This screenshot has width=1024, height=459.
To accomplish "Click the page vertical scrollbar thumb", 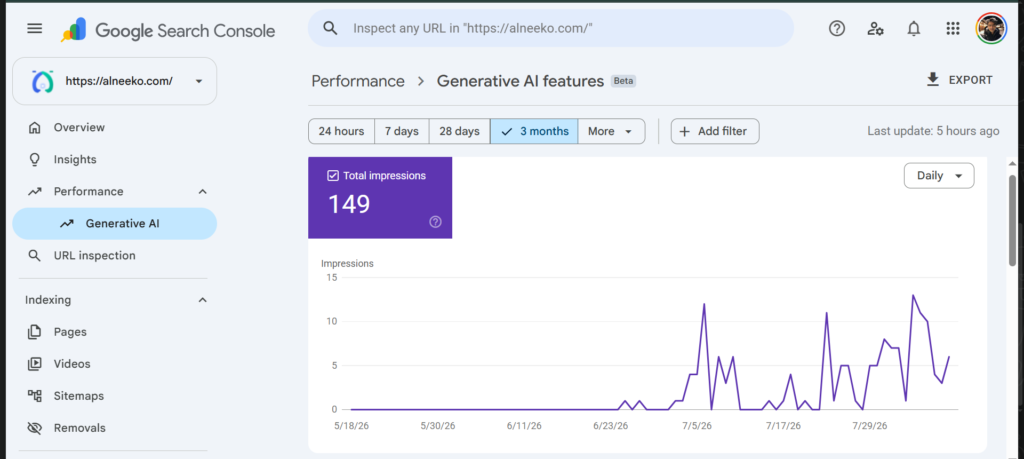I will (1012, 220).
